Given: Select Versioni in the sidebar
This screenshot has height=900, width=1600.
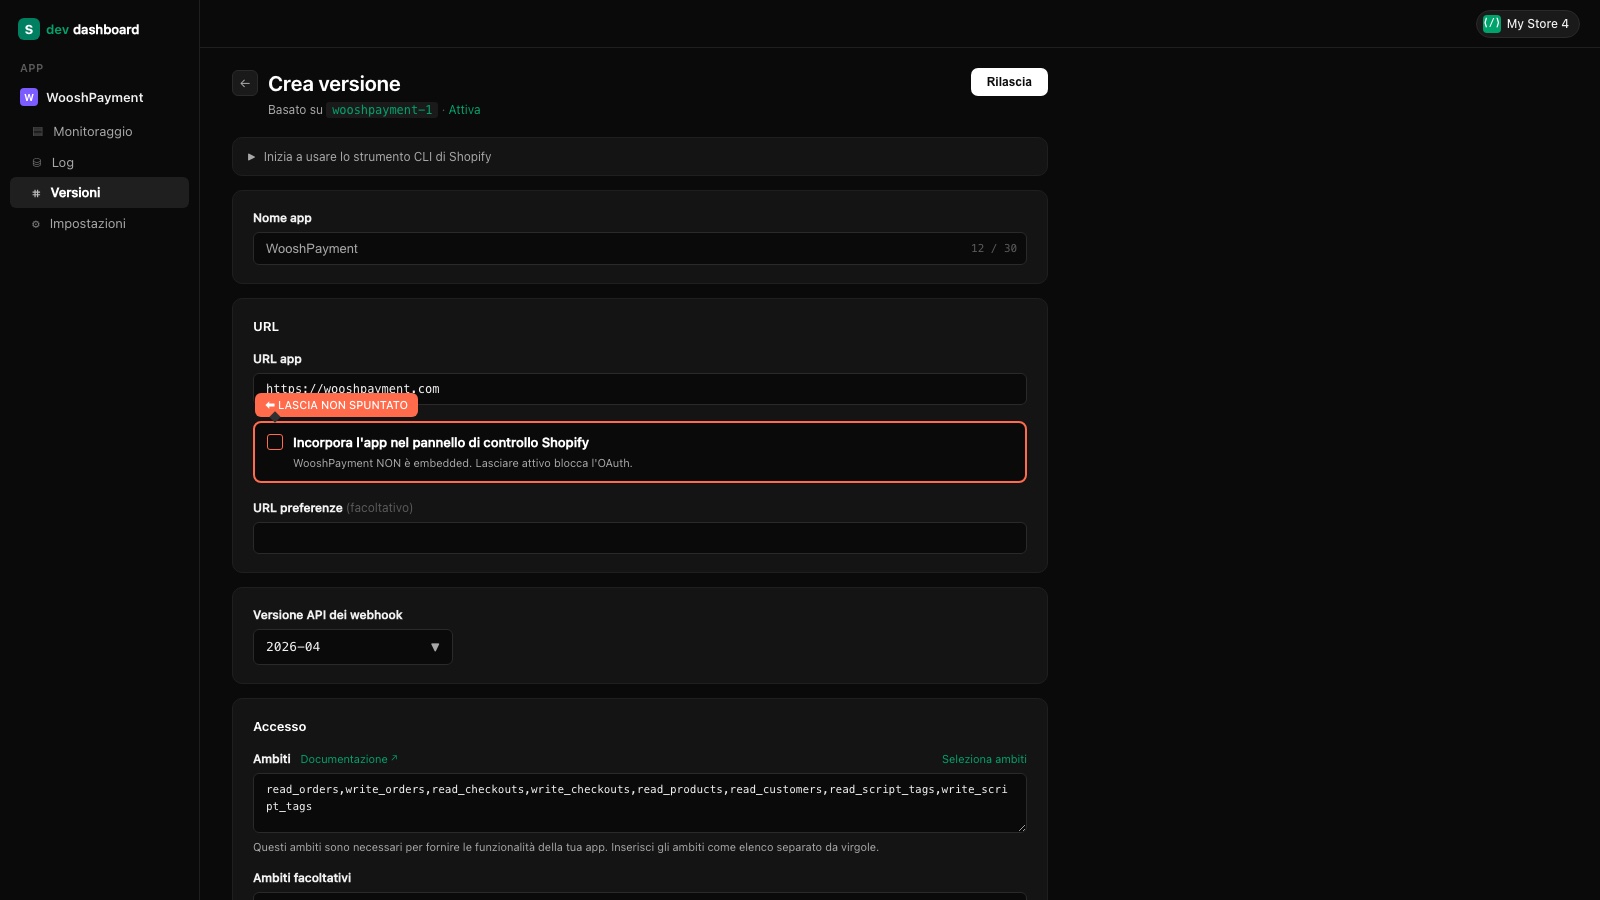Looking at the screenshot, I should point(99,193).
